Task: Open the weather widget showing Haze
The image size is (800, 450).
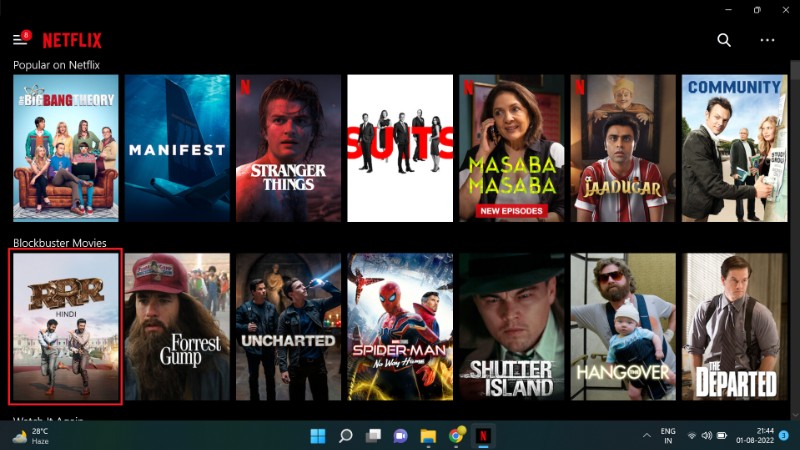Action: pyautogui.click(x=30, y=436)
